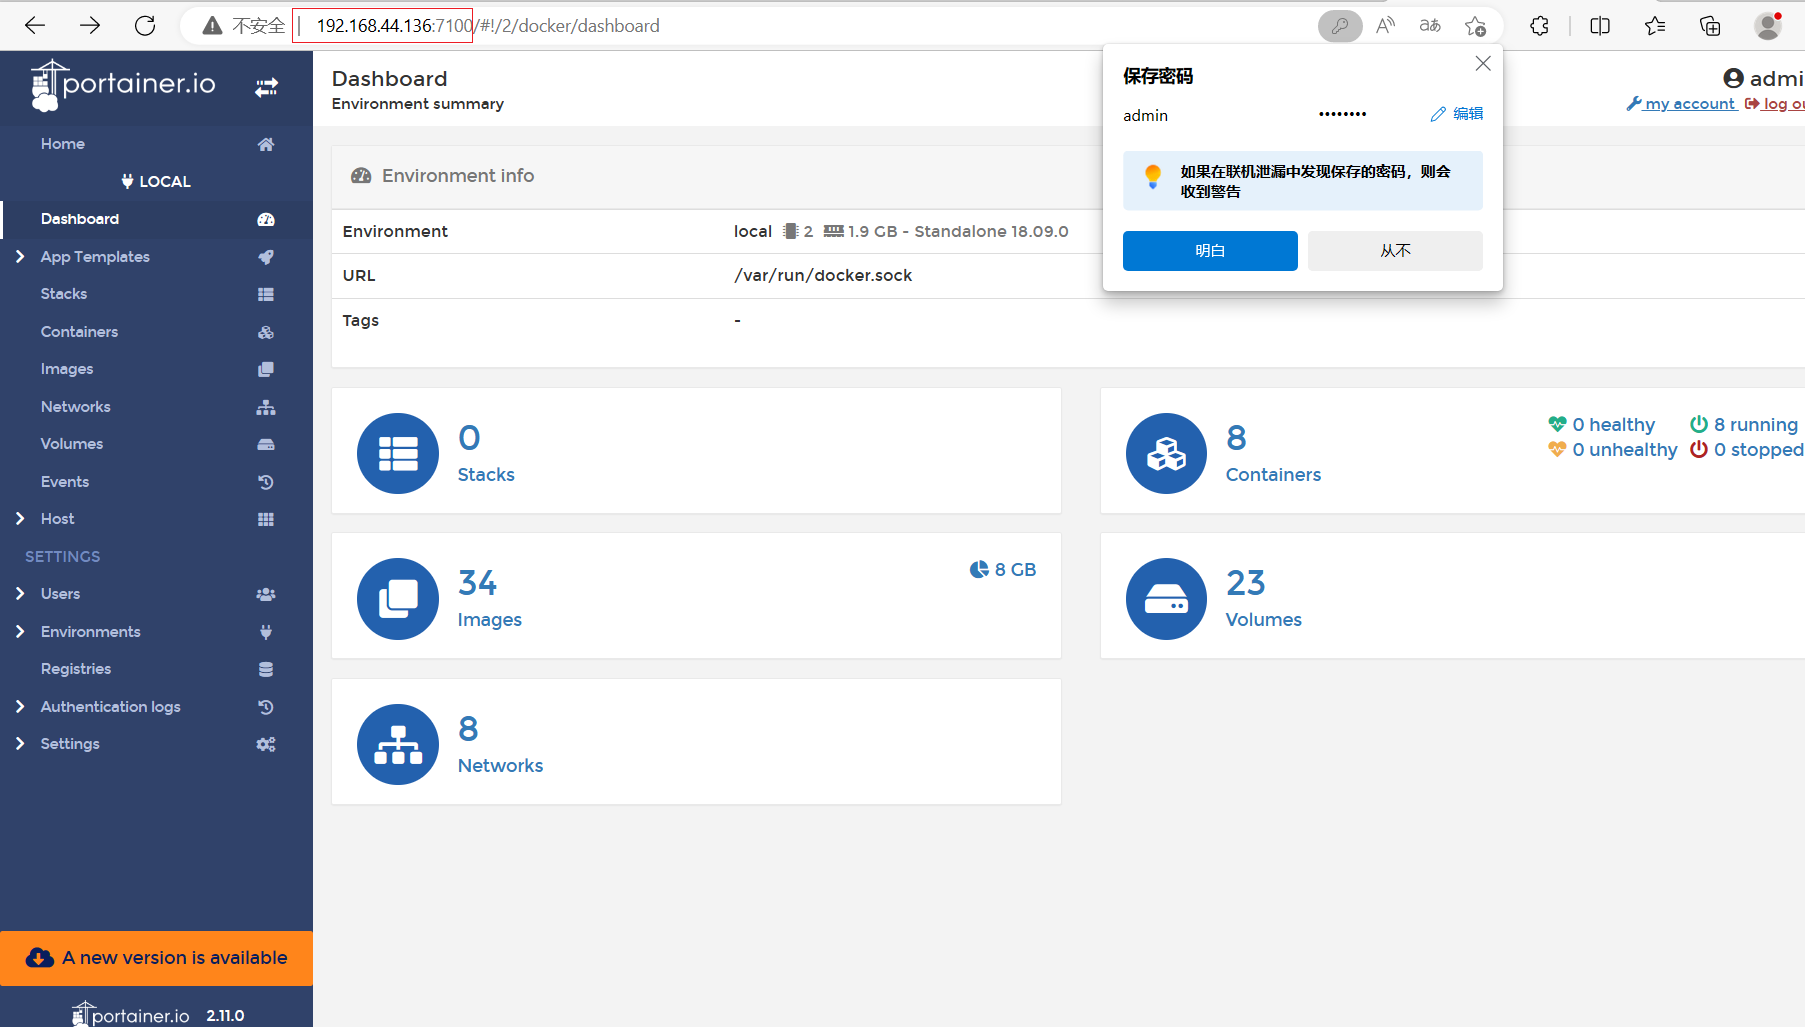Click the Volumes drive tile icon

point(1166,599)
